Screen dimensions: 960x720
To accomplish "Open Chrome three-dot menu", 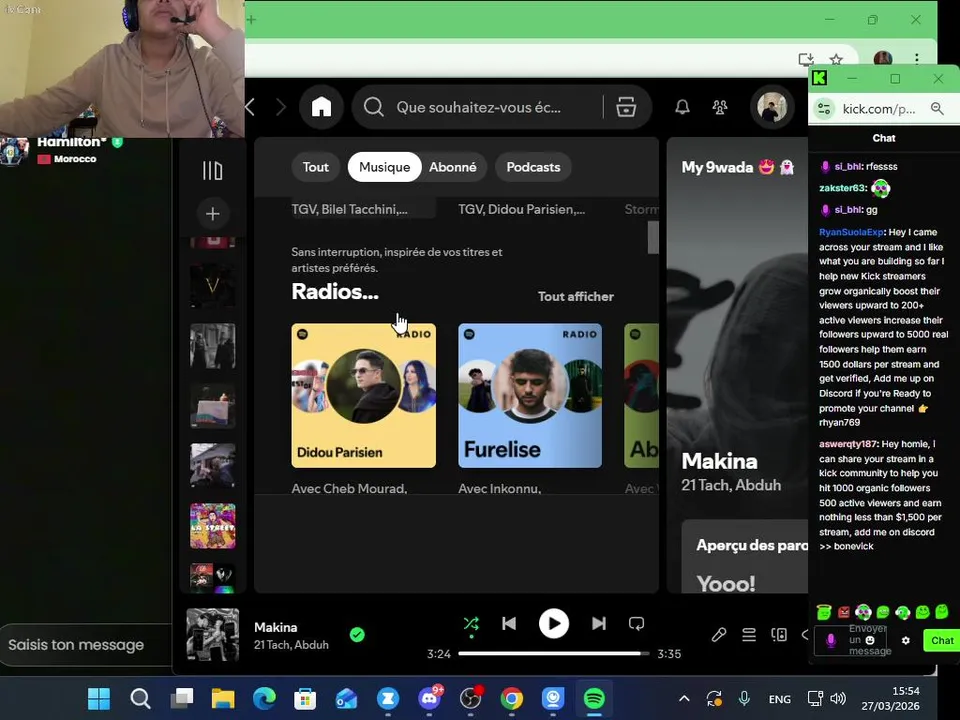I will click(x=917, y=59).
